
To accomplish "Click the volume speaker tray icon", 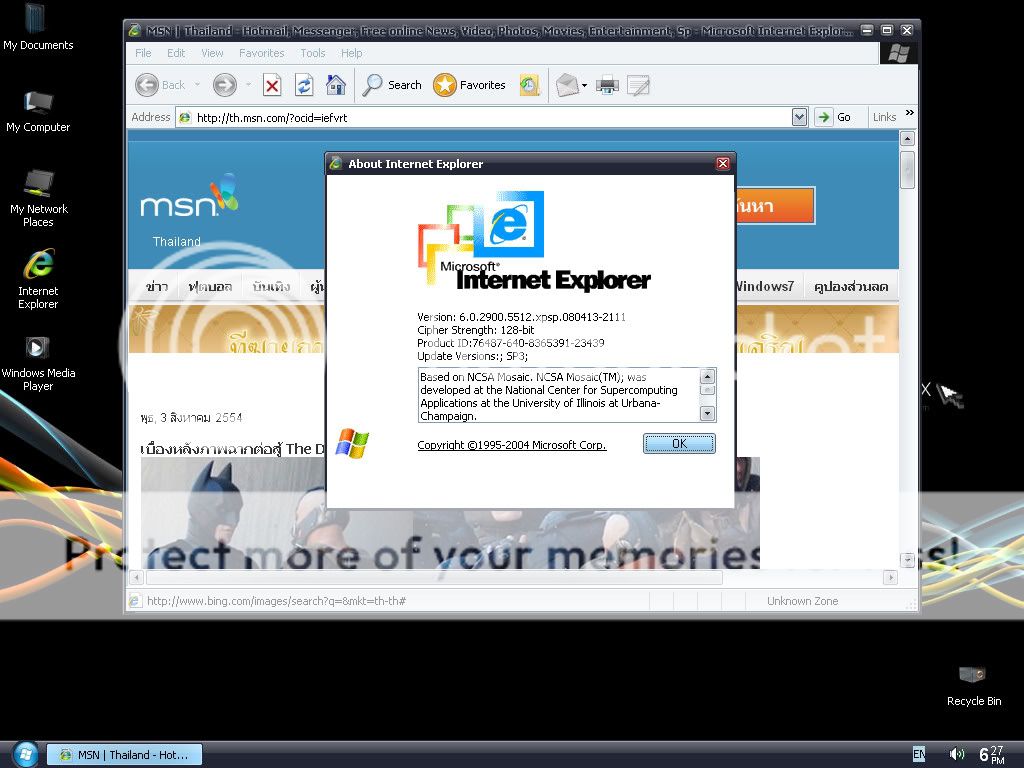I will tap(956, 754).
